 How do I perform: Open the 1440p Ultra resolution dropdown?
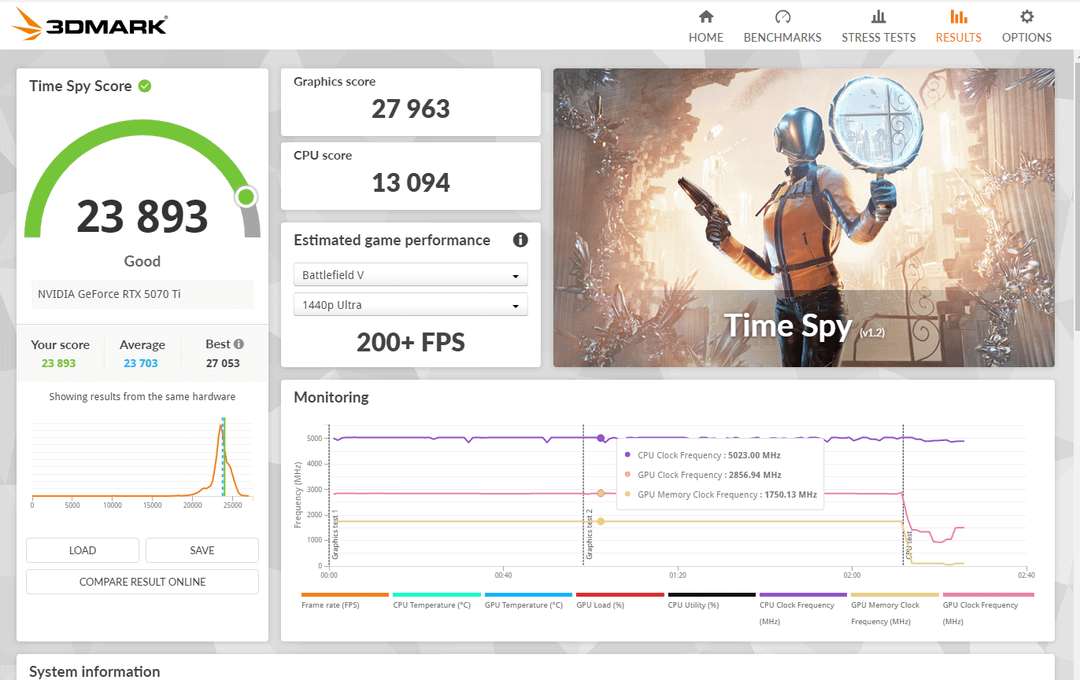(x=410, y=305)
